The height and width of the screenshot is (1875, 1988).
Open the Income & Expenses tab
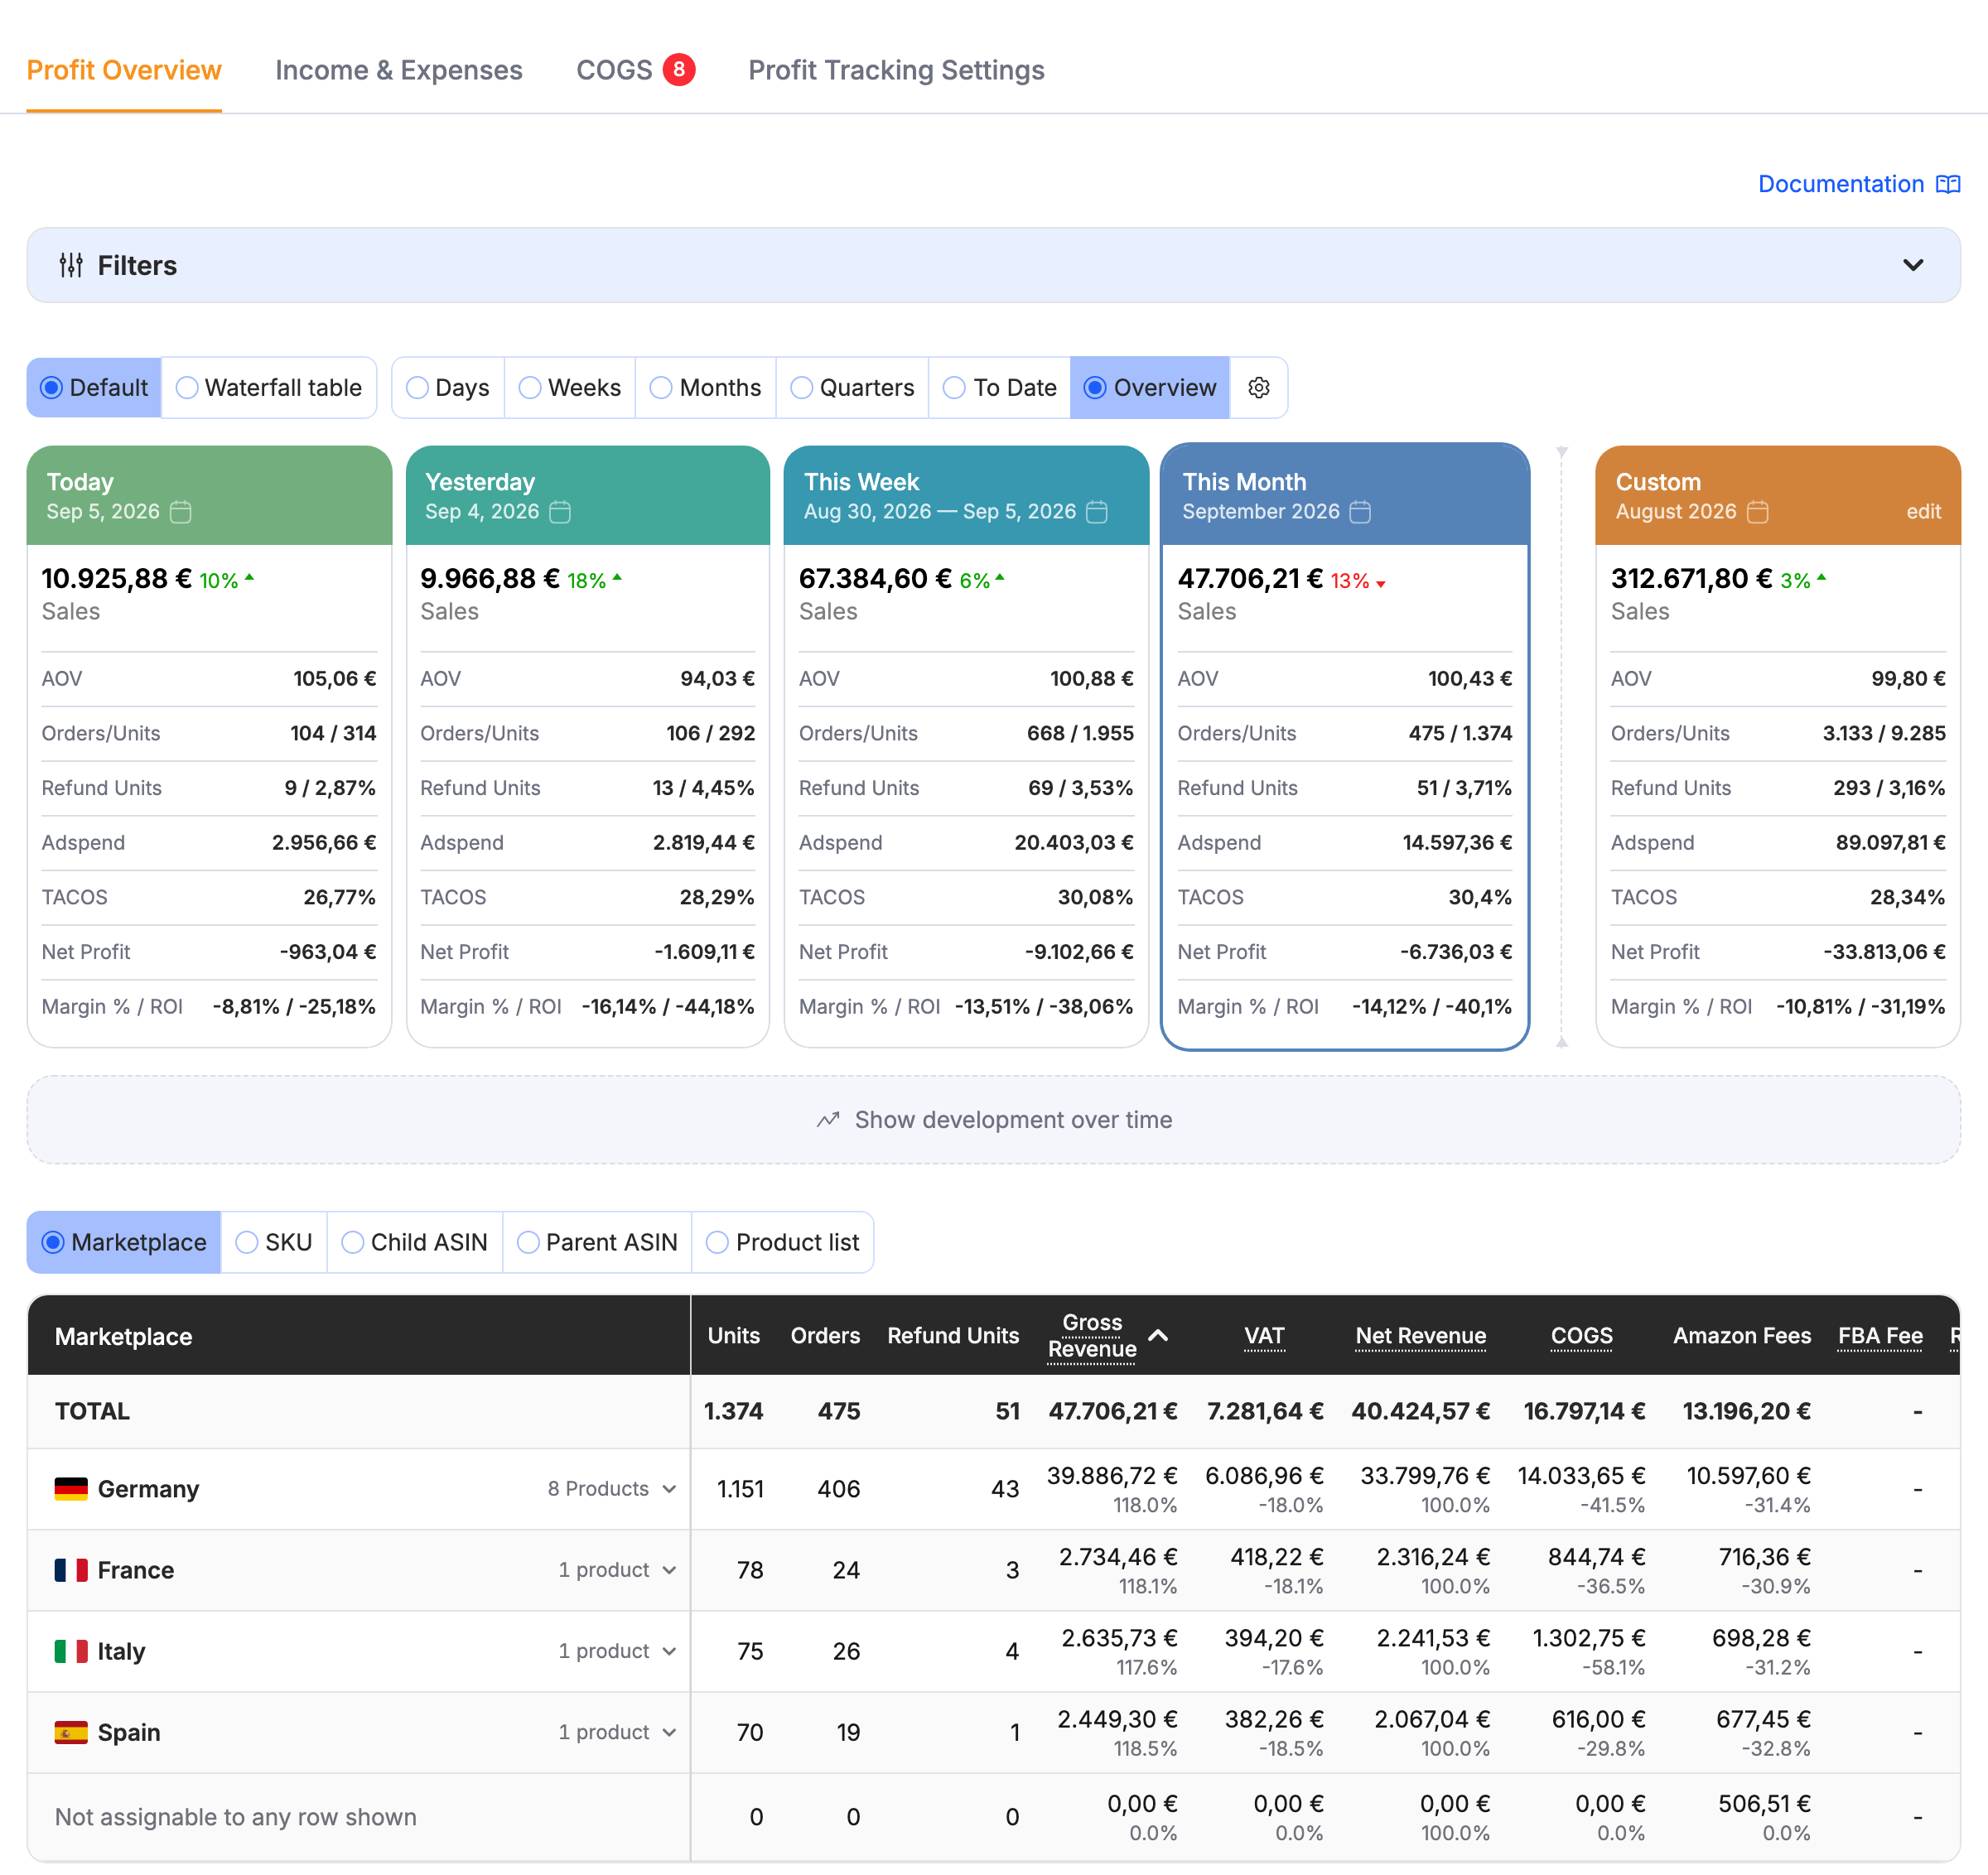[399, 70]
